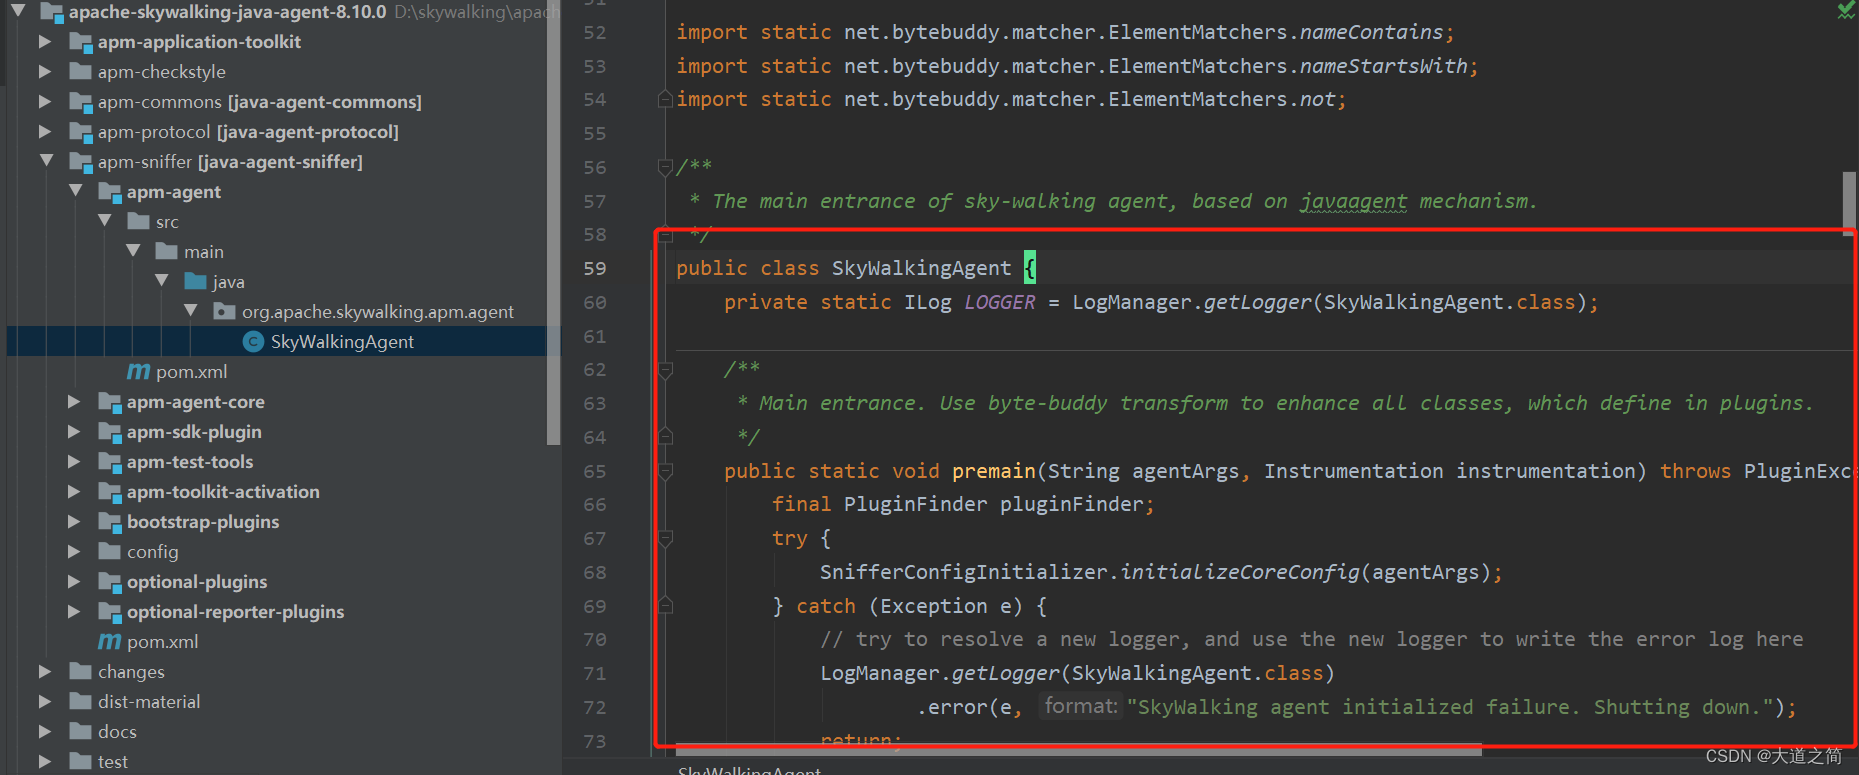Click the javaagent word in the comment
Image resolution: width=1859 pixels, height=775 pixels.
[x=1353, y=201]
